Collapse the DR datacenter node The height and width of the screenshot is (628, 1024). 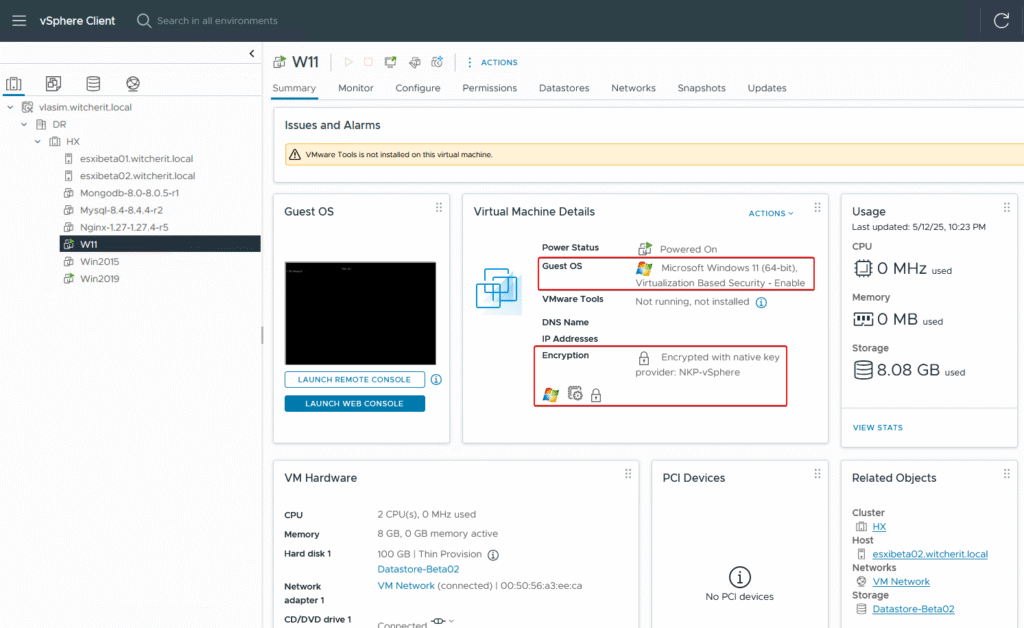[24, 124]
